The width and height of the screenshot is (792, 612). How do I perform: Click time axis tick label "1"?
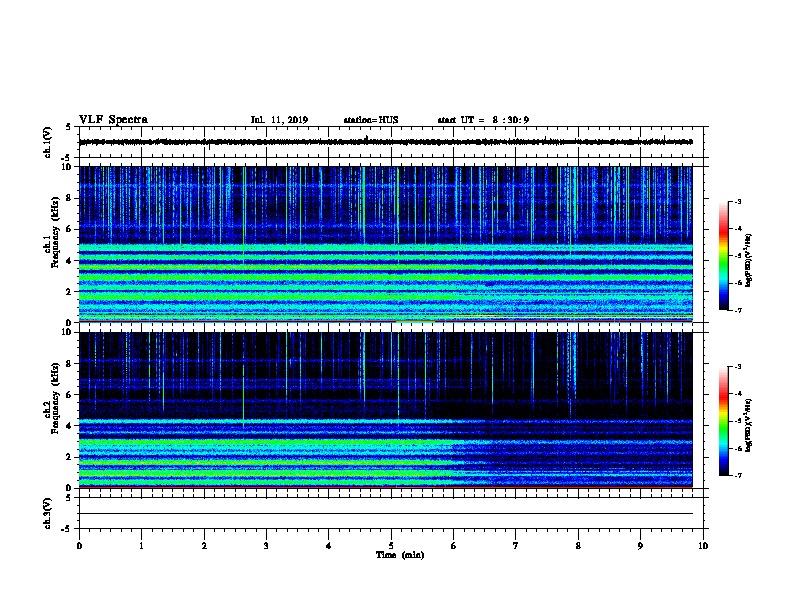point(141,546)
